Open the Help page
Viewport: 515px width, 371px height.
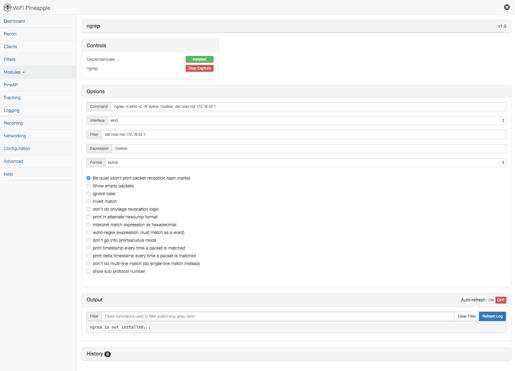click(8, 174)
